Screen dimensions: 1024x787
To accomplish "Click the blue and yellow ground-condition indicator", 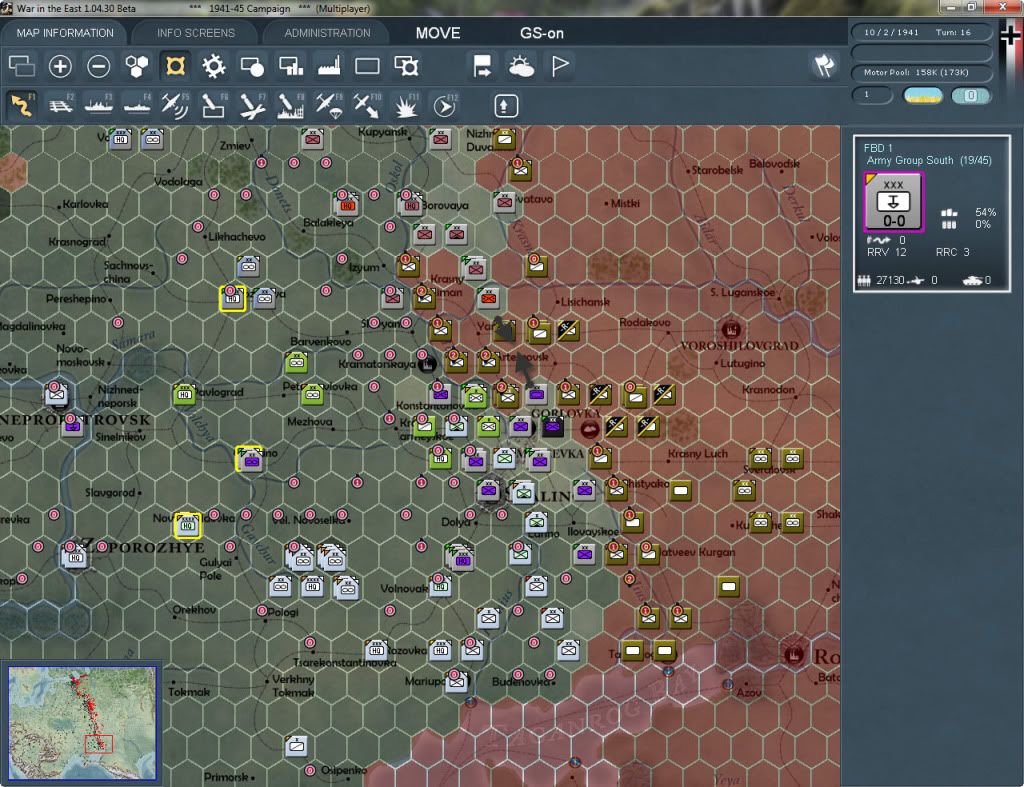I will tap(922, 95).
